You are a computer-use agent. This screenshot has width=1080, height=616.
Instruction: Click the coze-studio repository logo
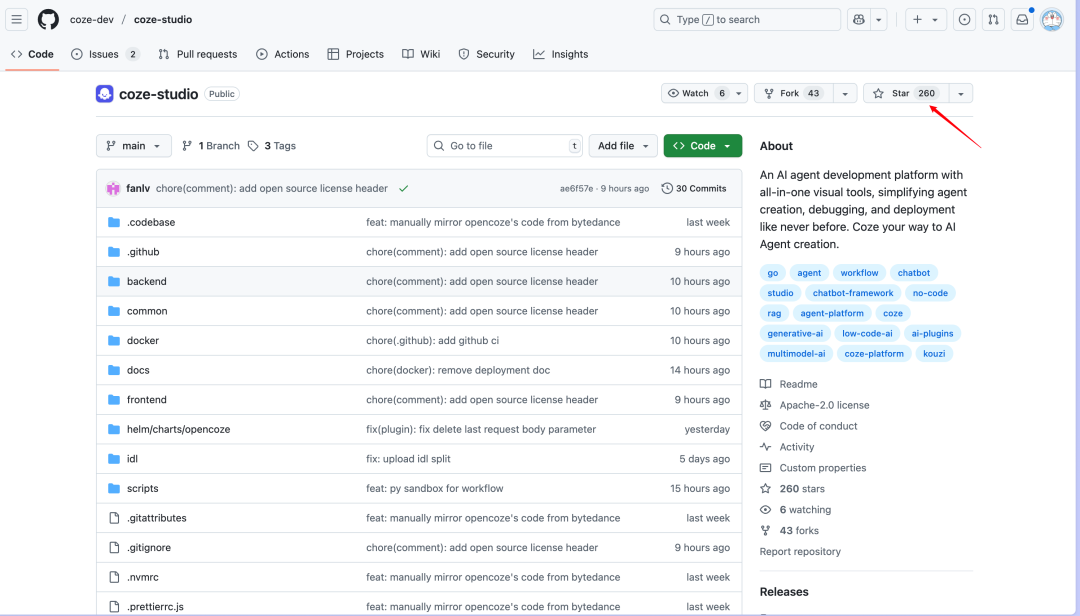[105, 94]
